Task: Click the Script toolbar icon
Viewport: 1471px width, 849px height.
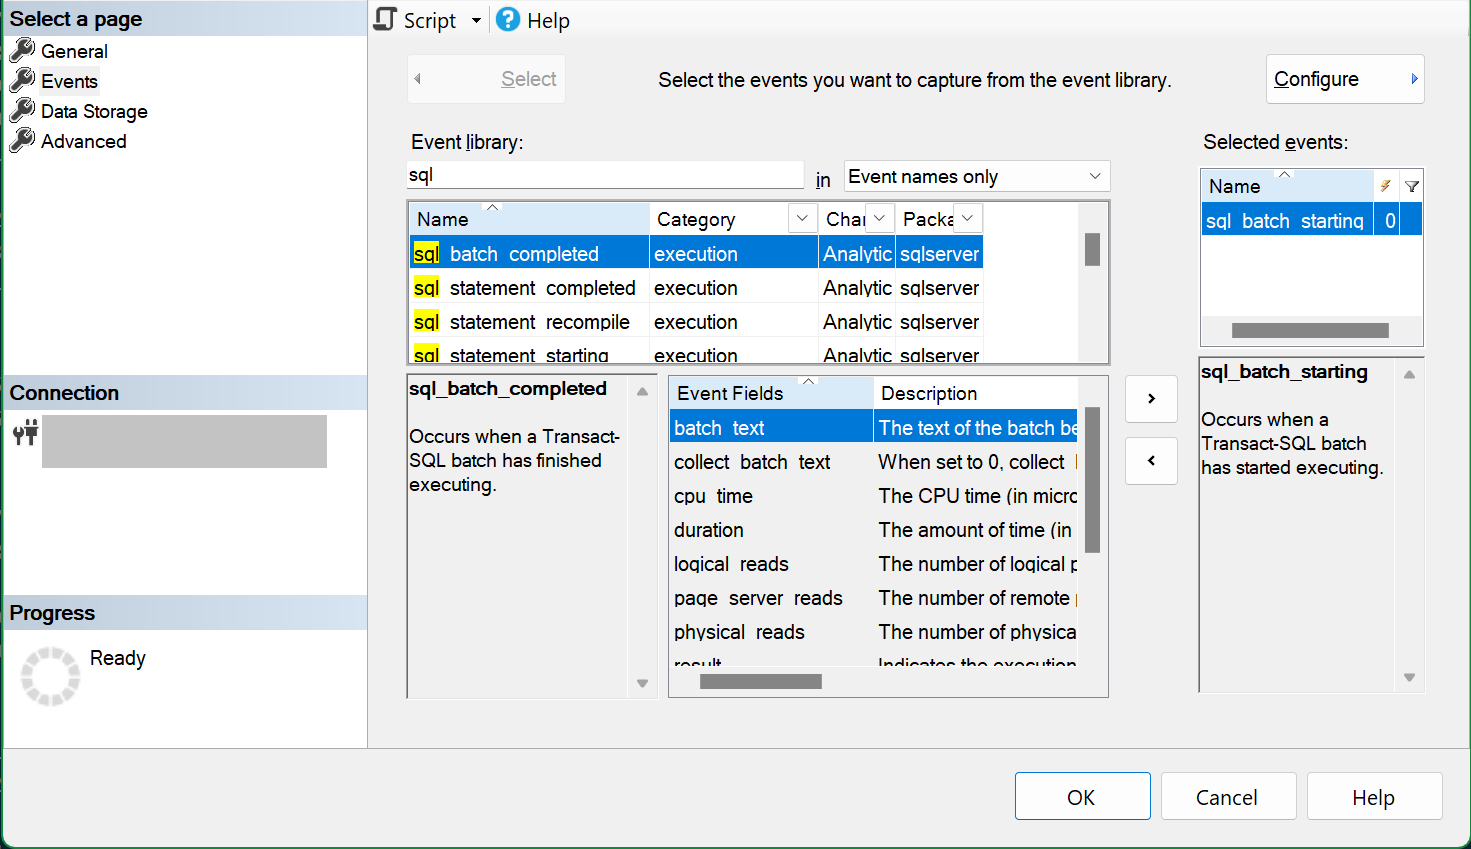Action: pos(385,20)
